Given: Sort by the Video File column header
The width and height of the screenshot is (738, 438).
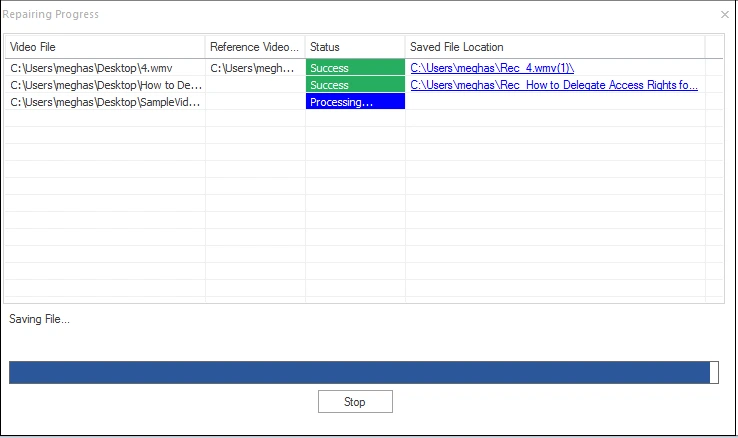Looking at the screenshot, I should [x=104, y=47].
